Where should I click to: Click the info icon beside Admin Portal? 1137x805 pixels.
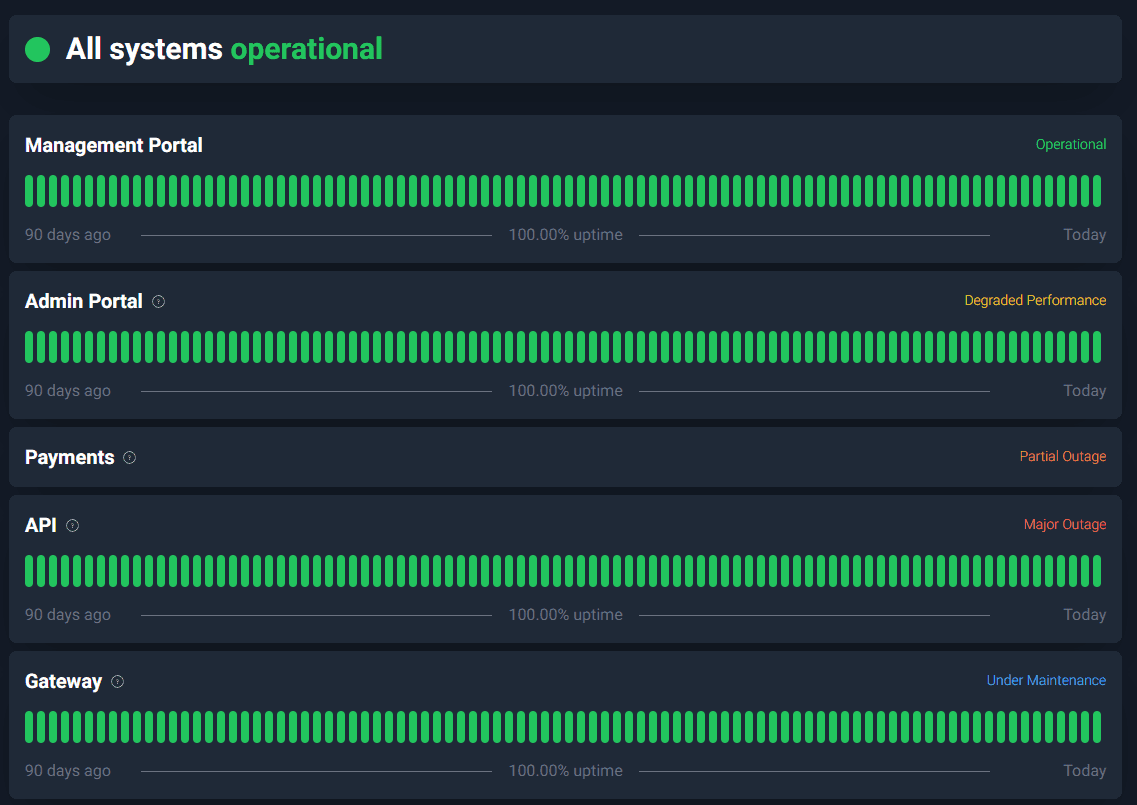coord(159,301)
